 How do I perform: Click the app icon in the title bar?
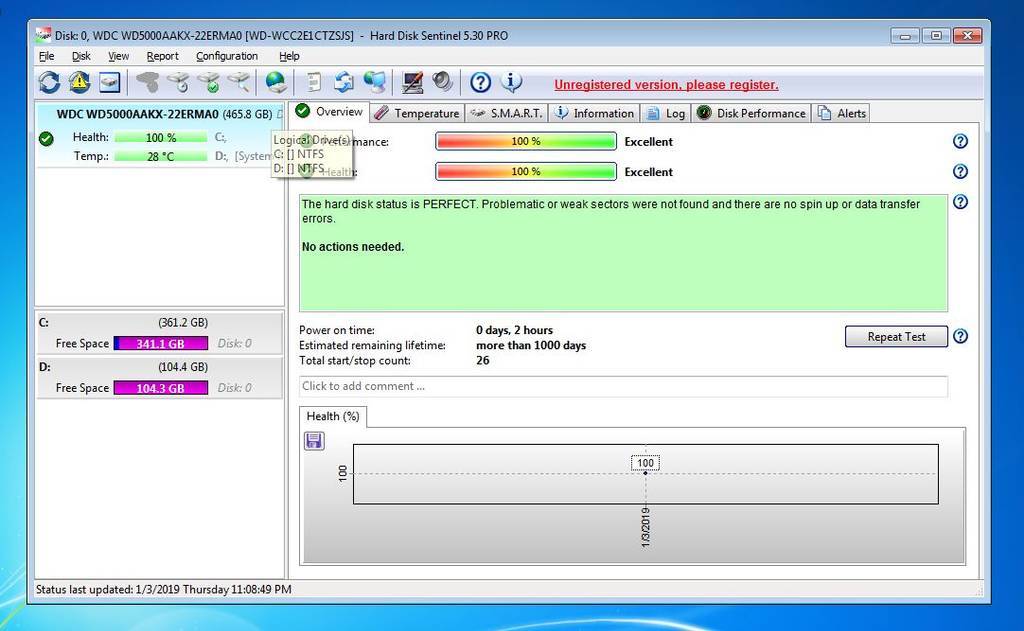(43, 35)
